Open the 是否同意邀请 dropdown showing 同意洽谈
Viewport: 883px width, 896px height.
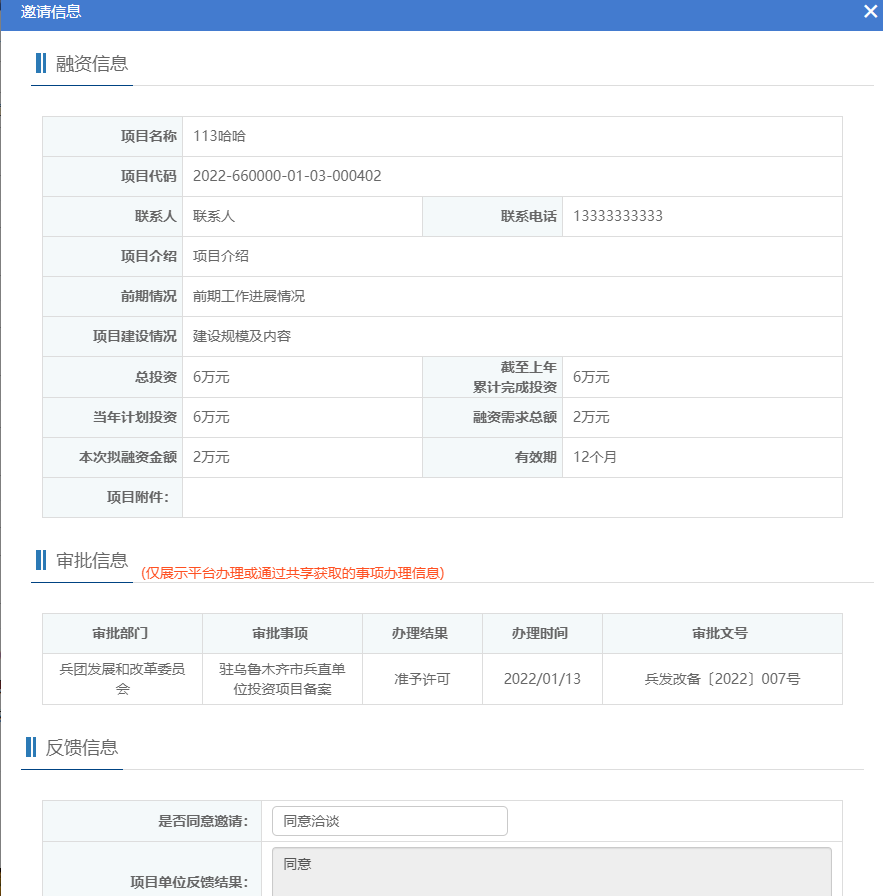[x=389, y=821]
